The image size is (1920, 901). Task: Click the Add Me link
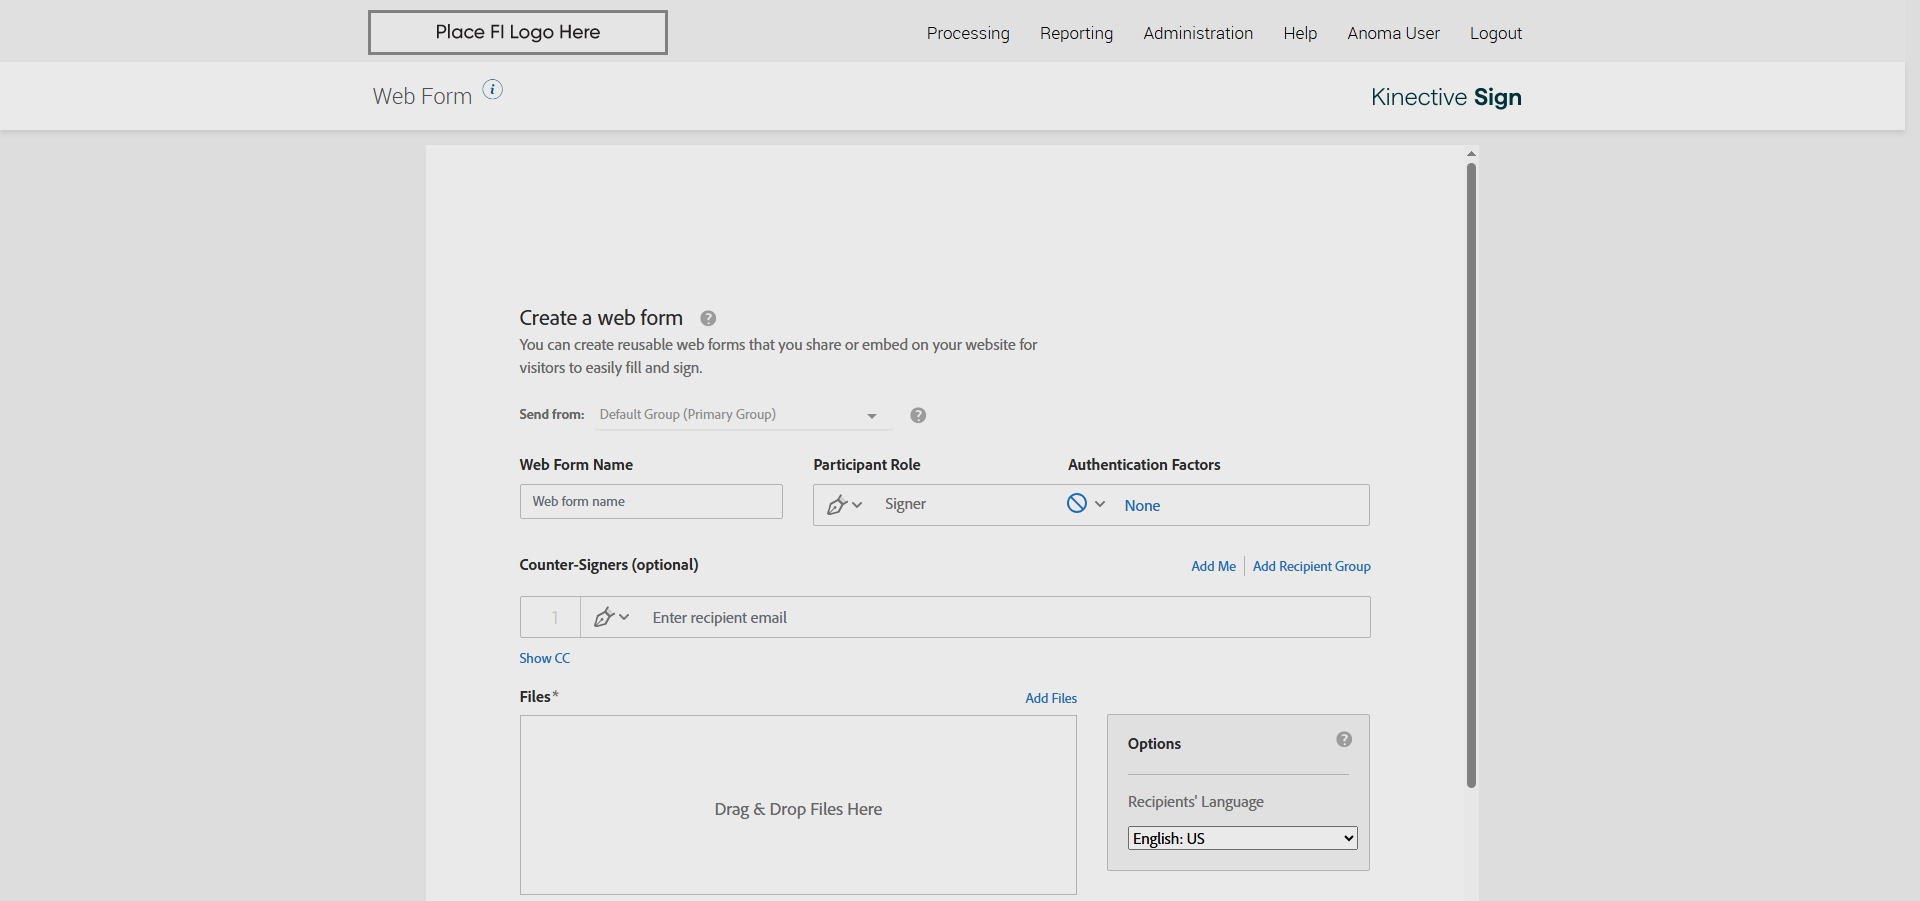pyautogui.click(x=1213, y=566)
